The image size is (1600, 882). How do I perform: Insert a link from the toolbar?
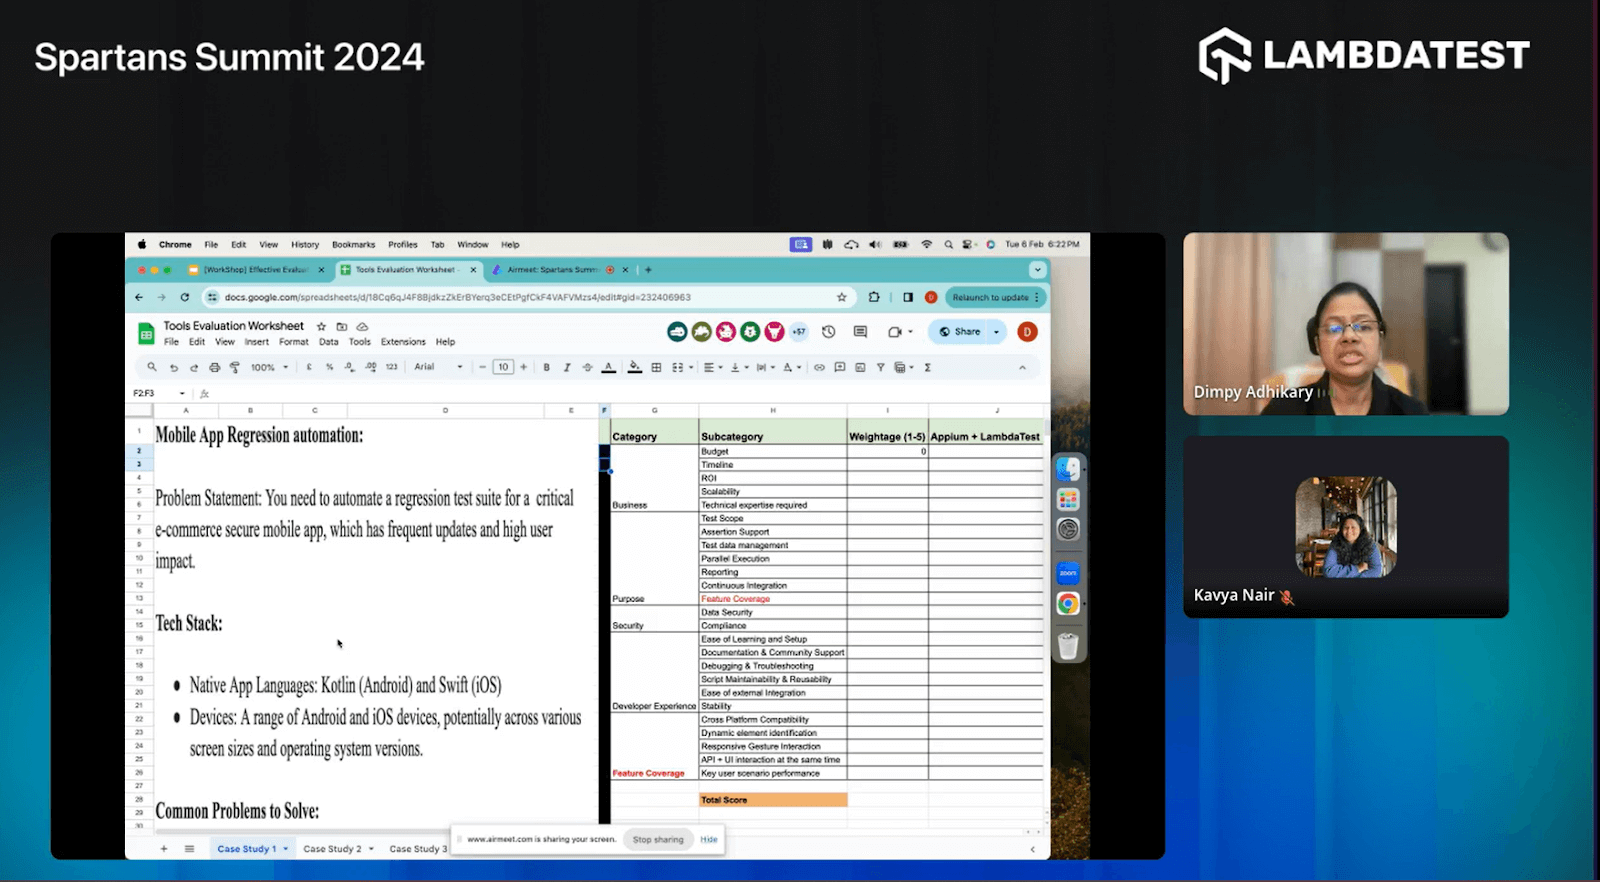pyautogui.click(x=819, y=367)
